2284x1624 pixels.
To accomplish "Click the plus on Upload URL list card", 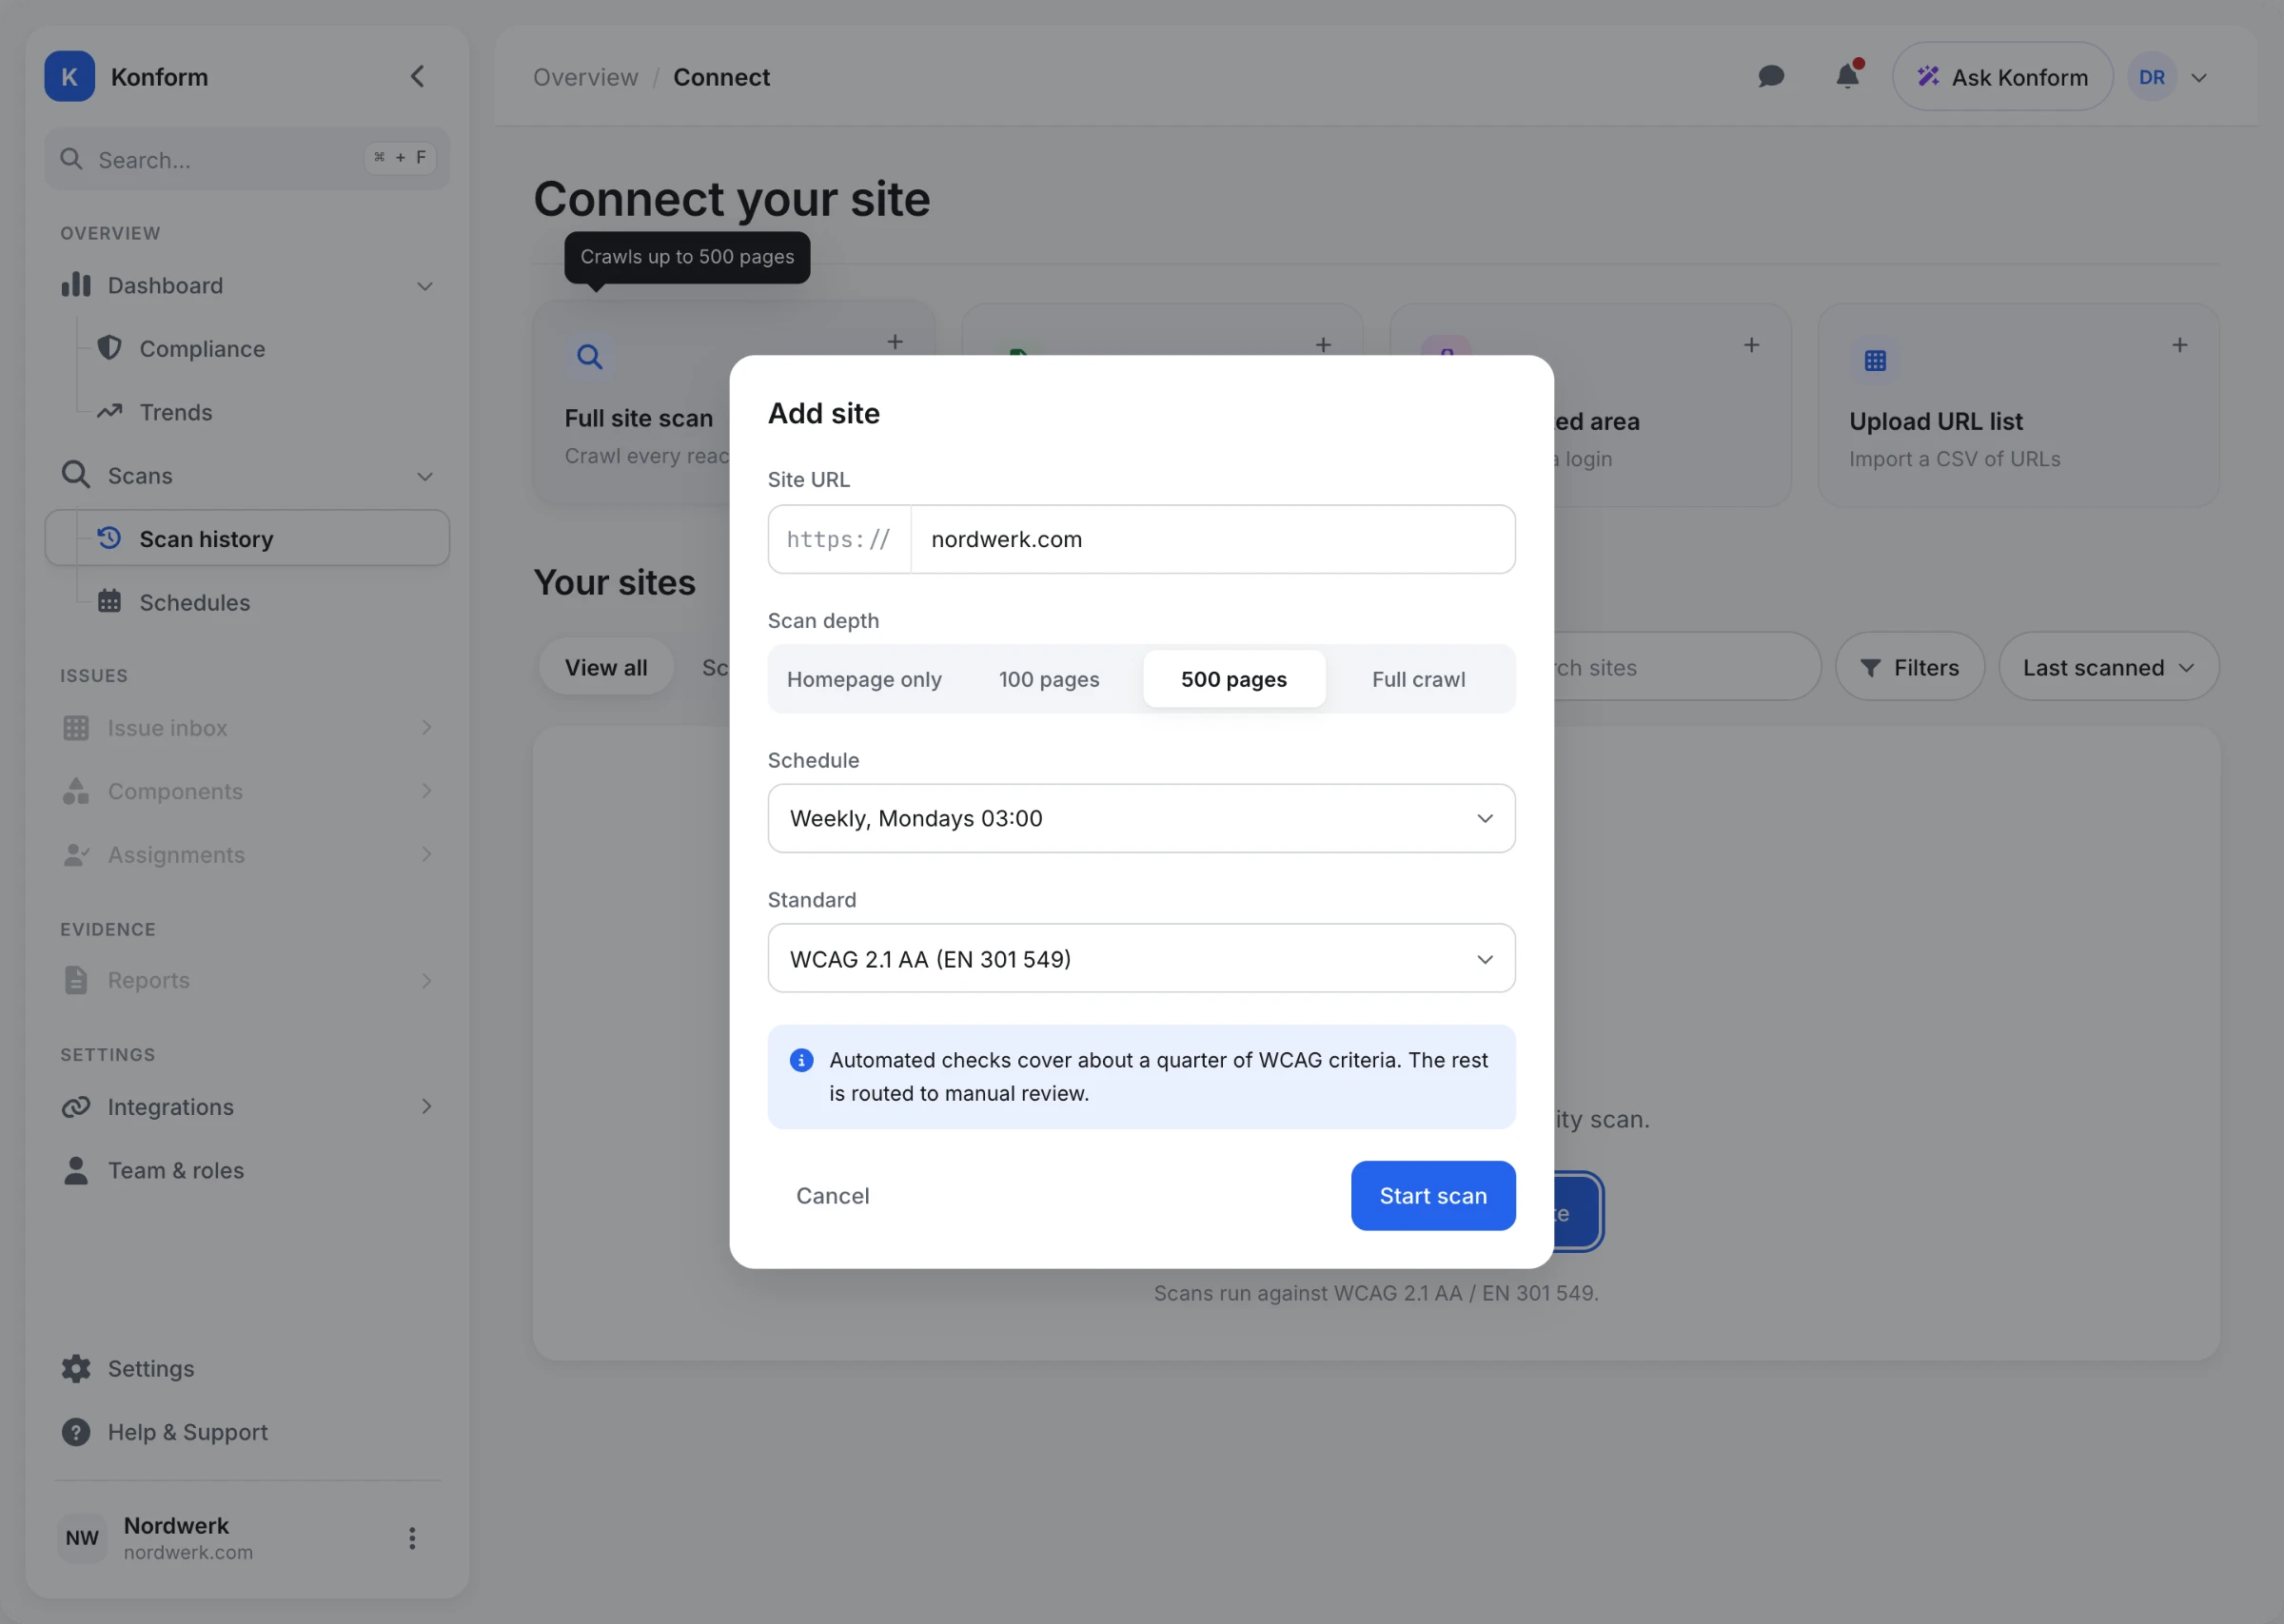I will pos(2180,345).
